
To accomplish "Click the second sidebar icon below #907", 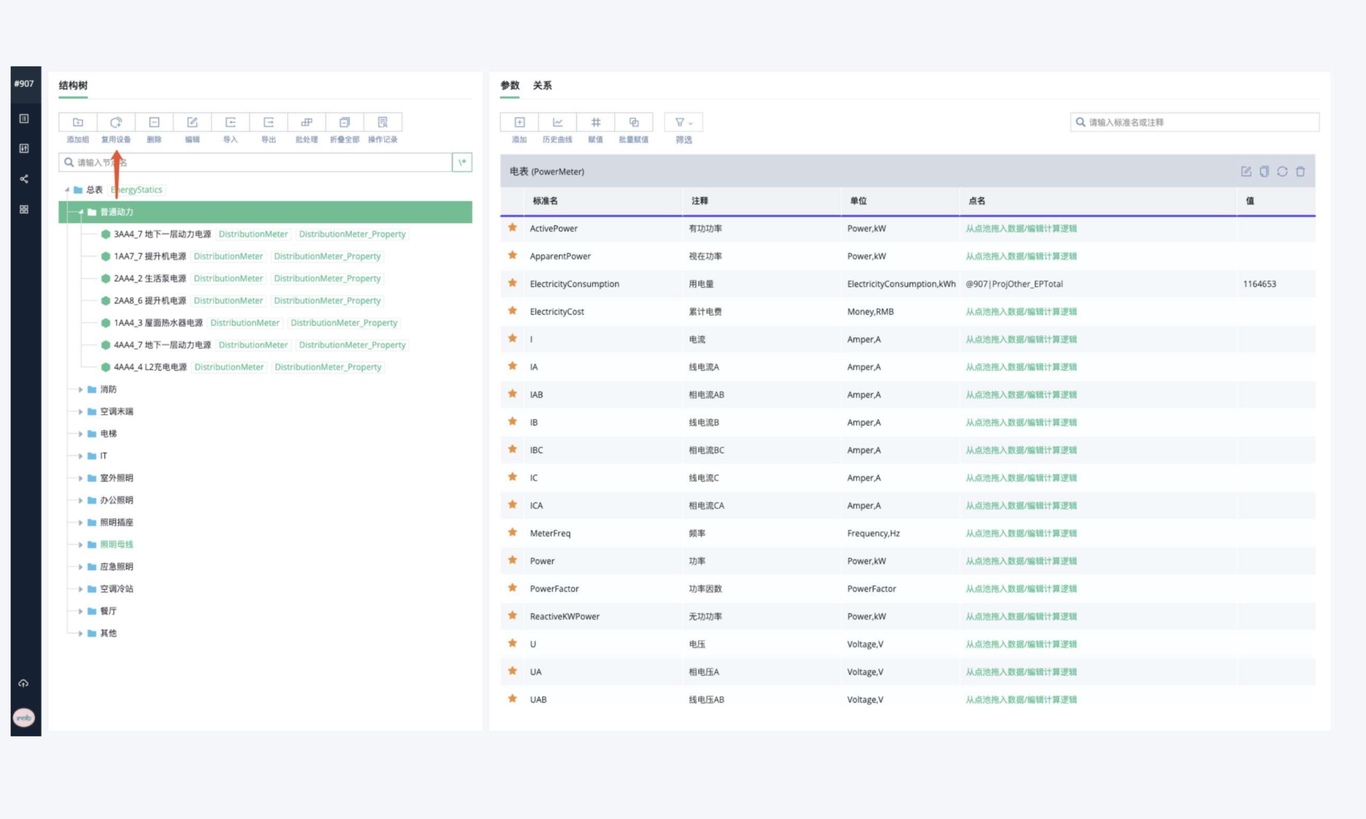I will point(24,148).
